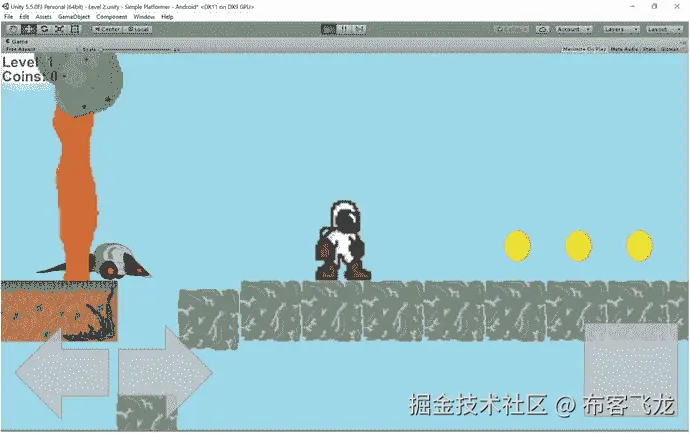Click the player character sprite
Screen dimensions: 690x433
pos(343,241)
